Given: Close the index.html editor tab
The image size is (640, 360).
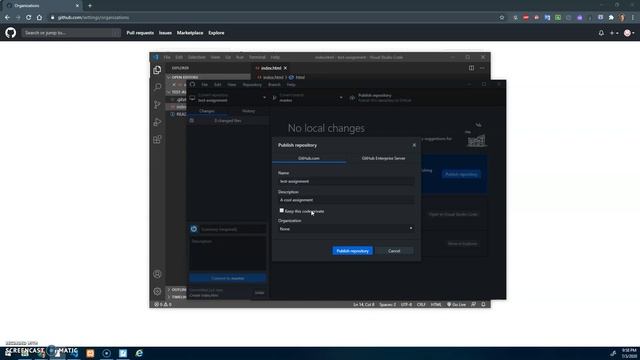Looking at the screenshot, I should point(285,68).
